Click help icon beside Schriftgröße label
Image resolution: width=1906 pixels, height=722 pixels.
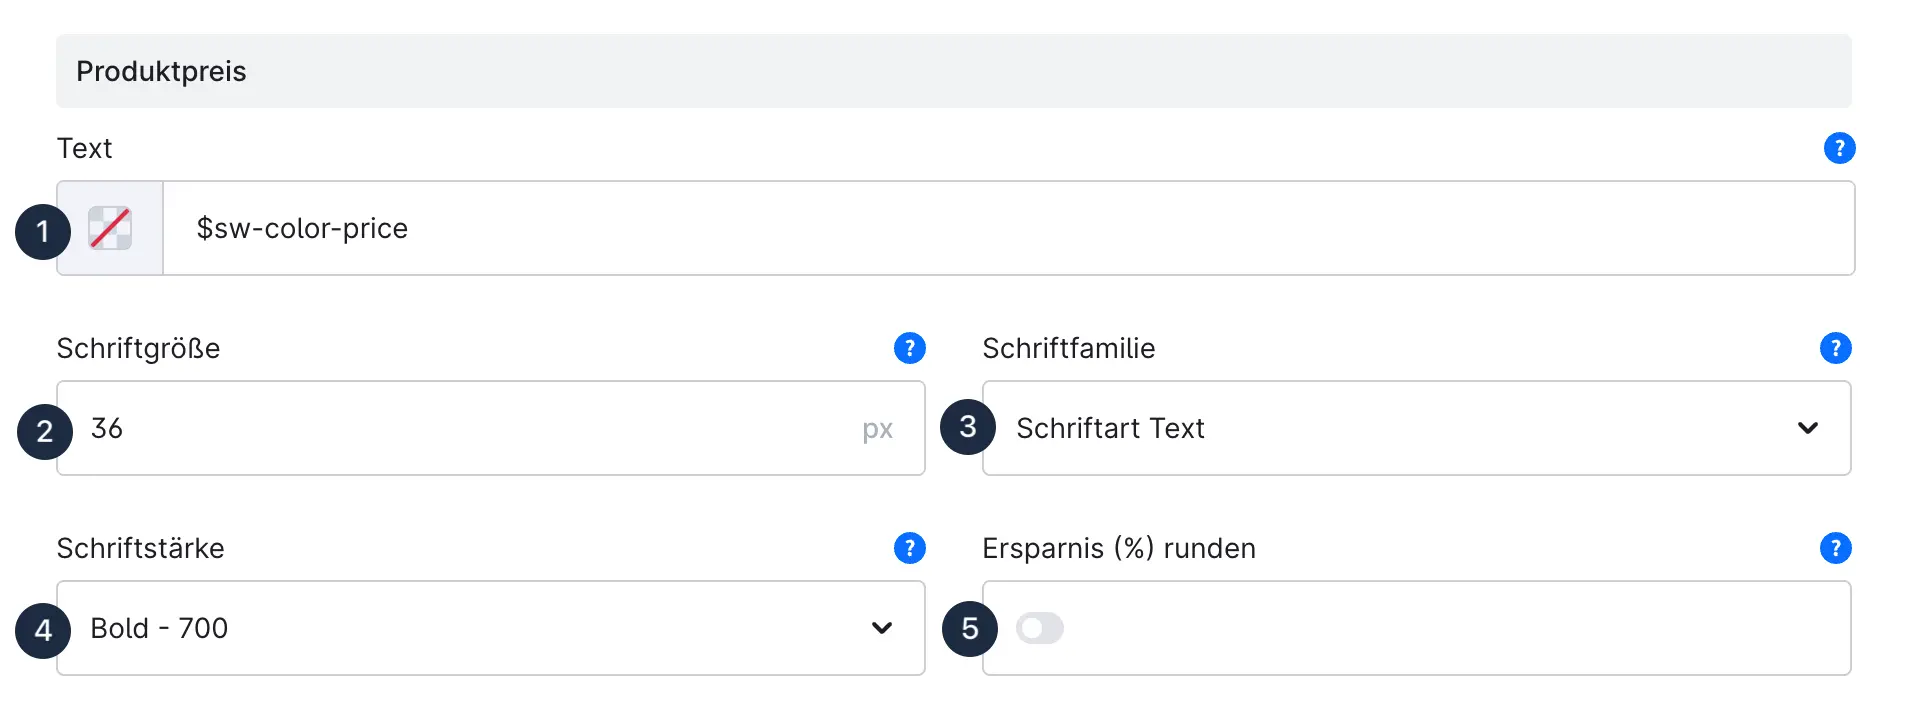(x=909, y=348)
